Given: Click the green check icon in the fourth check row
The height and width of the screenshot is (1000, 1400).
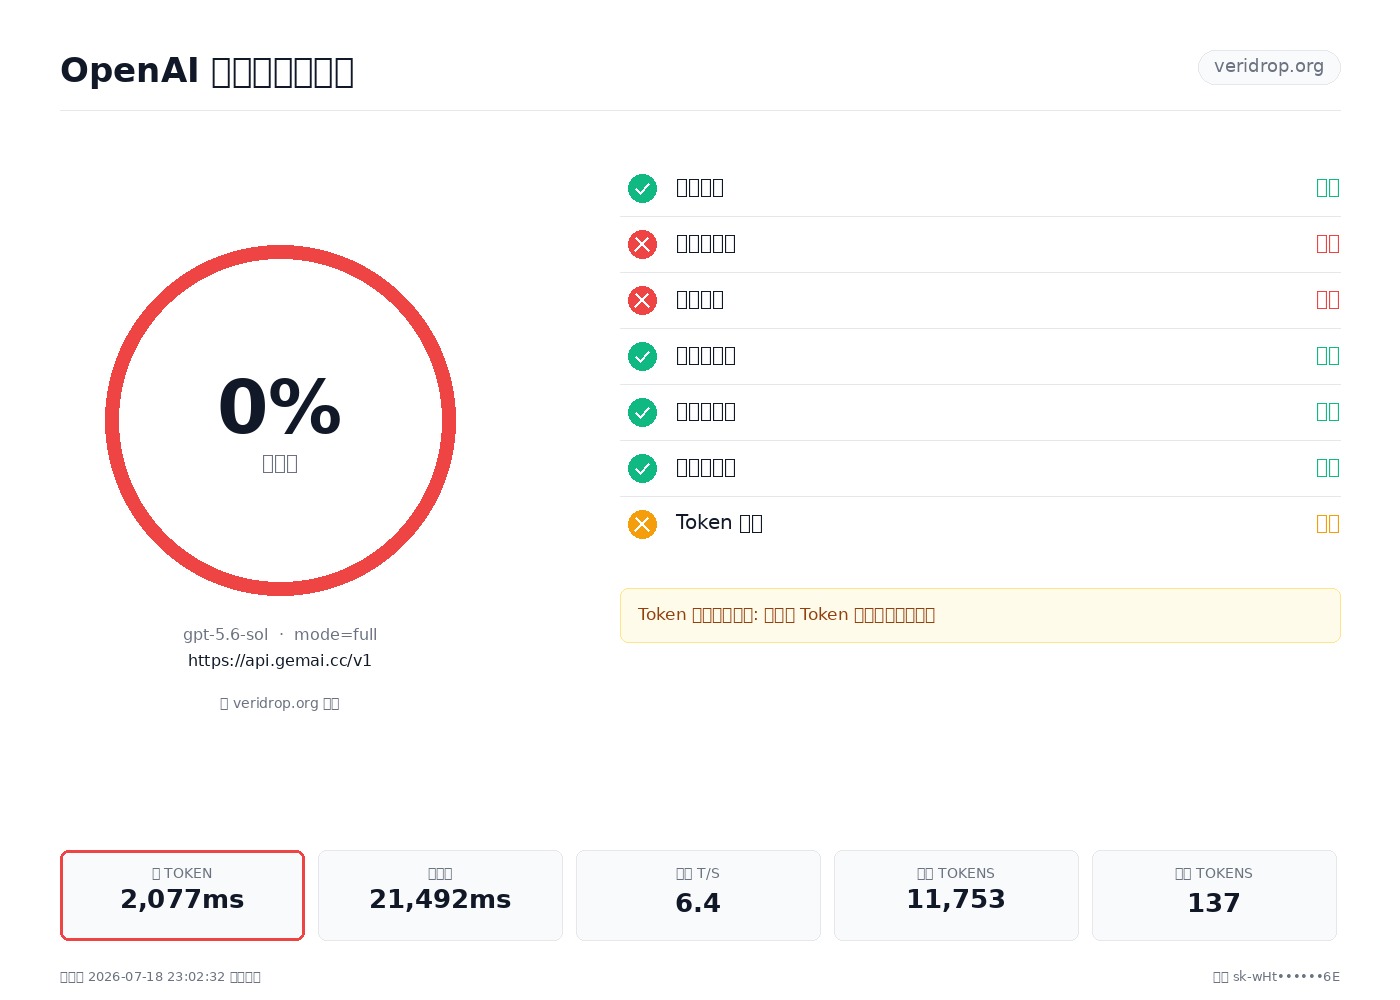Looking at the screenshot, I should pos(642,356).
